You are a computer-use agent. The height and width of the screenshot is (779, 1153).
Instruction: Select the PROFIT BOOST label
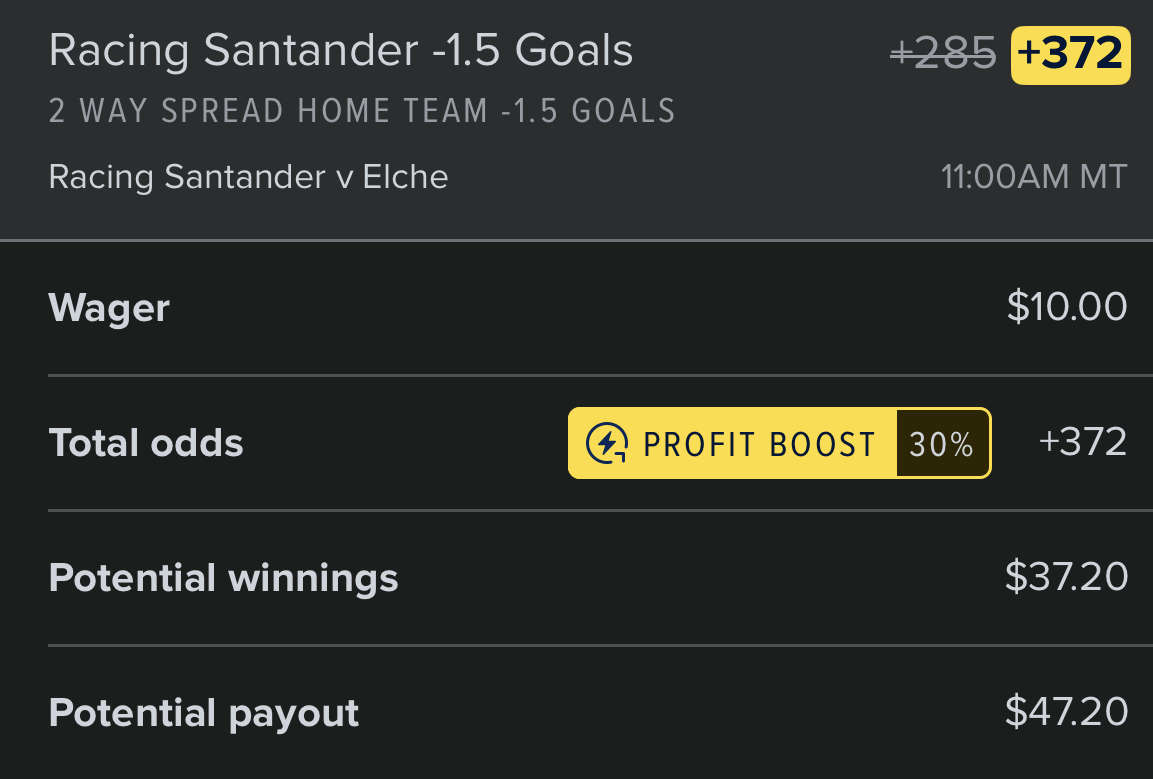click(x=760, y=444)
